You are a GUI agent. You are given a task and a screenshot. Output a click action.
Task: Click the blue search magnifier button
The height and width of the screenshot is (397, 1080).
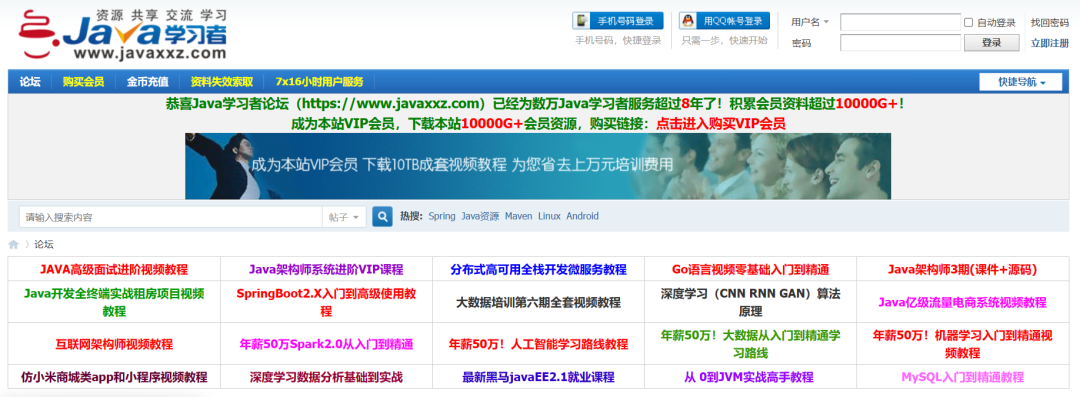pos(382,216)
